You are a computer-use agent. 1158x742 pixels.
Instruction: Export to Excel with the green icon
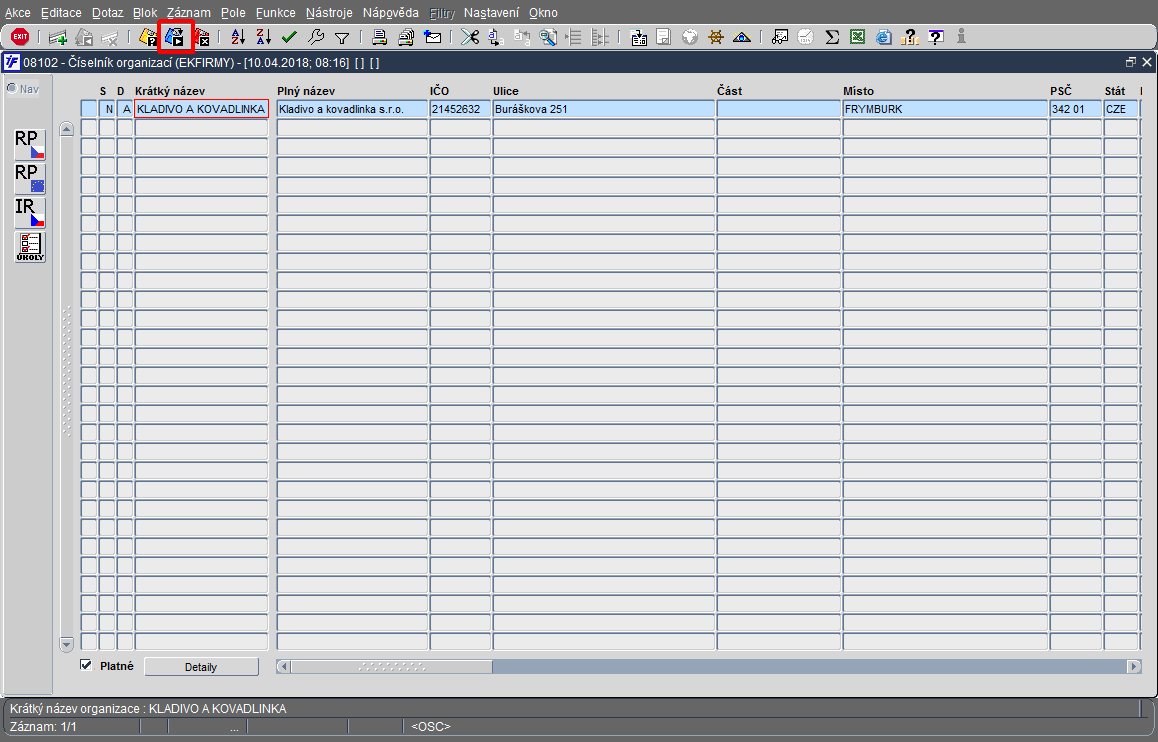click(x=857, y=37)
